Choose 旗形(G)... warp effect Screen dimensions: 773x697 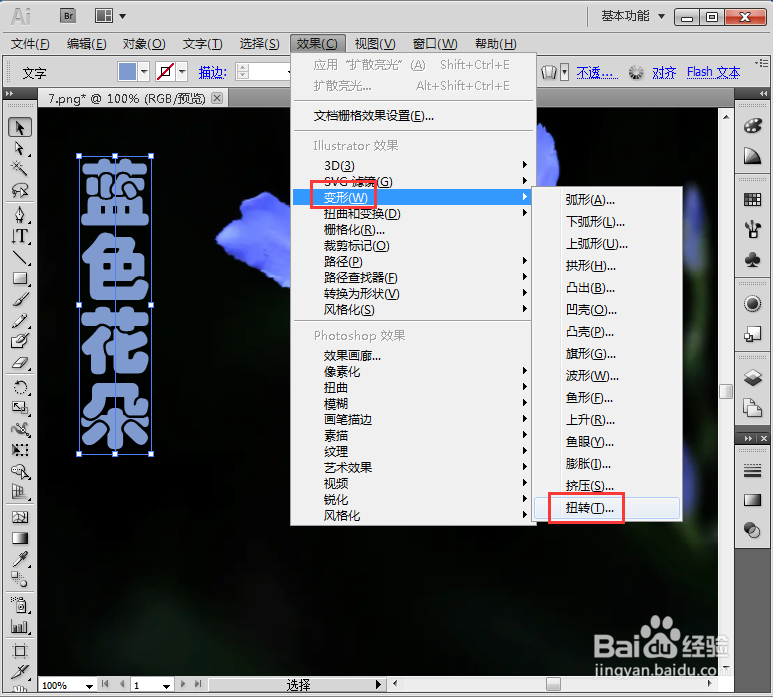pos(607,354)
